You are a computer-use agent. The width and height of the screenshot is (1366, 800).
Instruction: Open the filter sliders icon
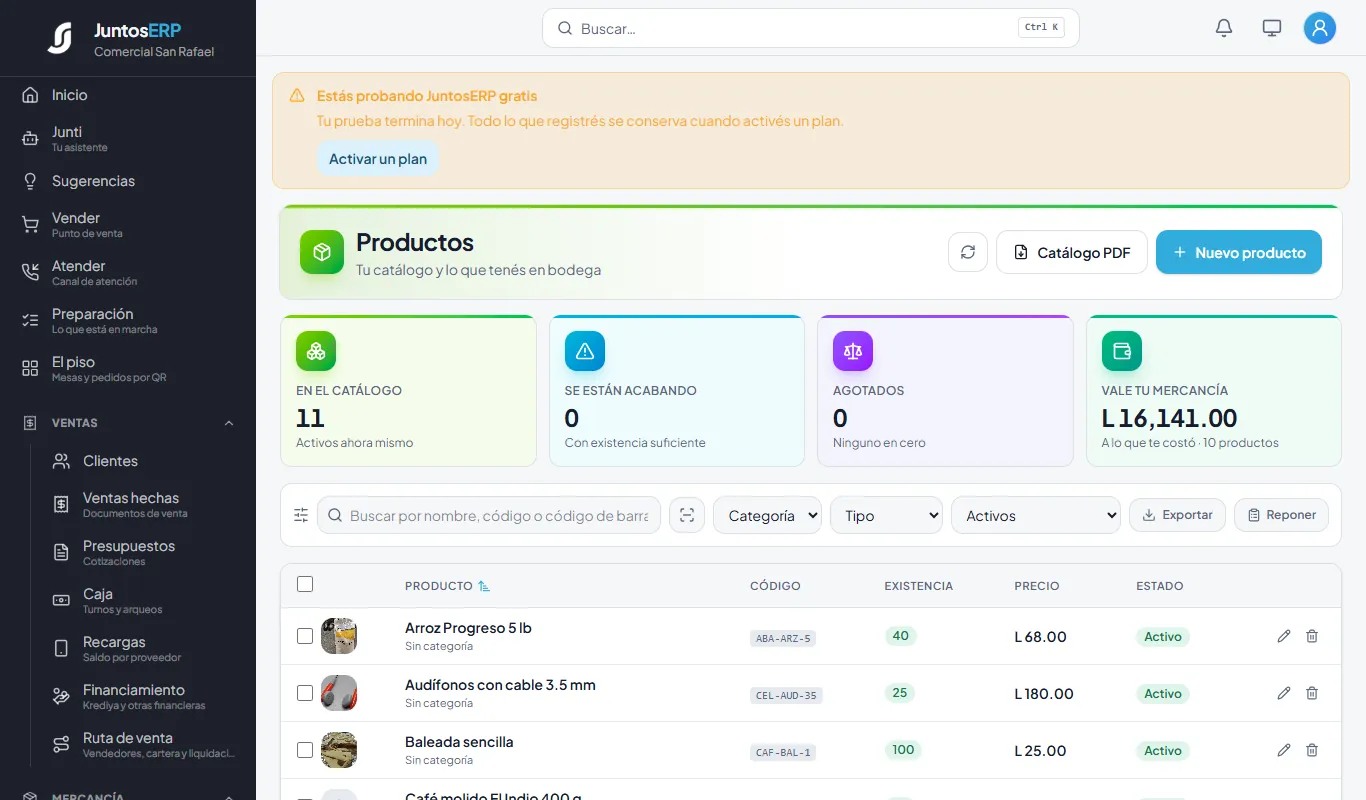tap(301, 515)
